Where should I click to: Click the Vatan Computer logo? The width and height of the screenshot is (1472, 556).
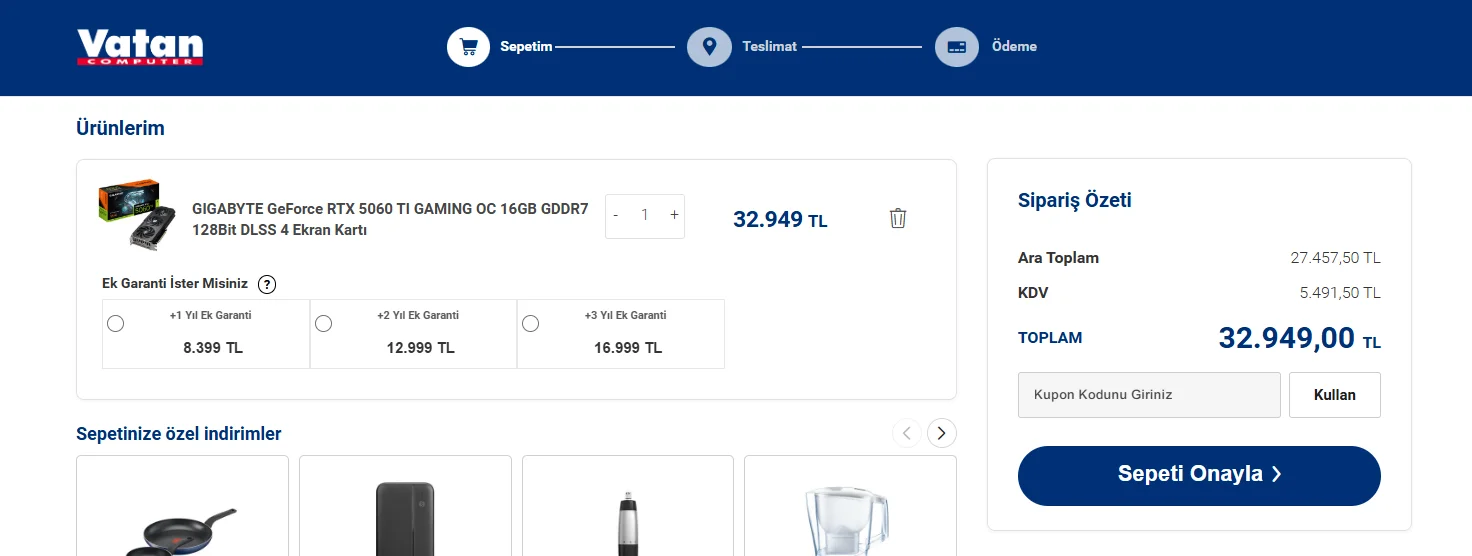(x=140, y=47)
